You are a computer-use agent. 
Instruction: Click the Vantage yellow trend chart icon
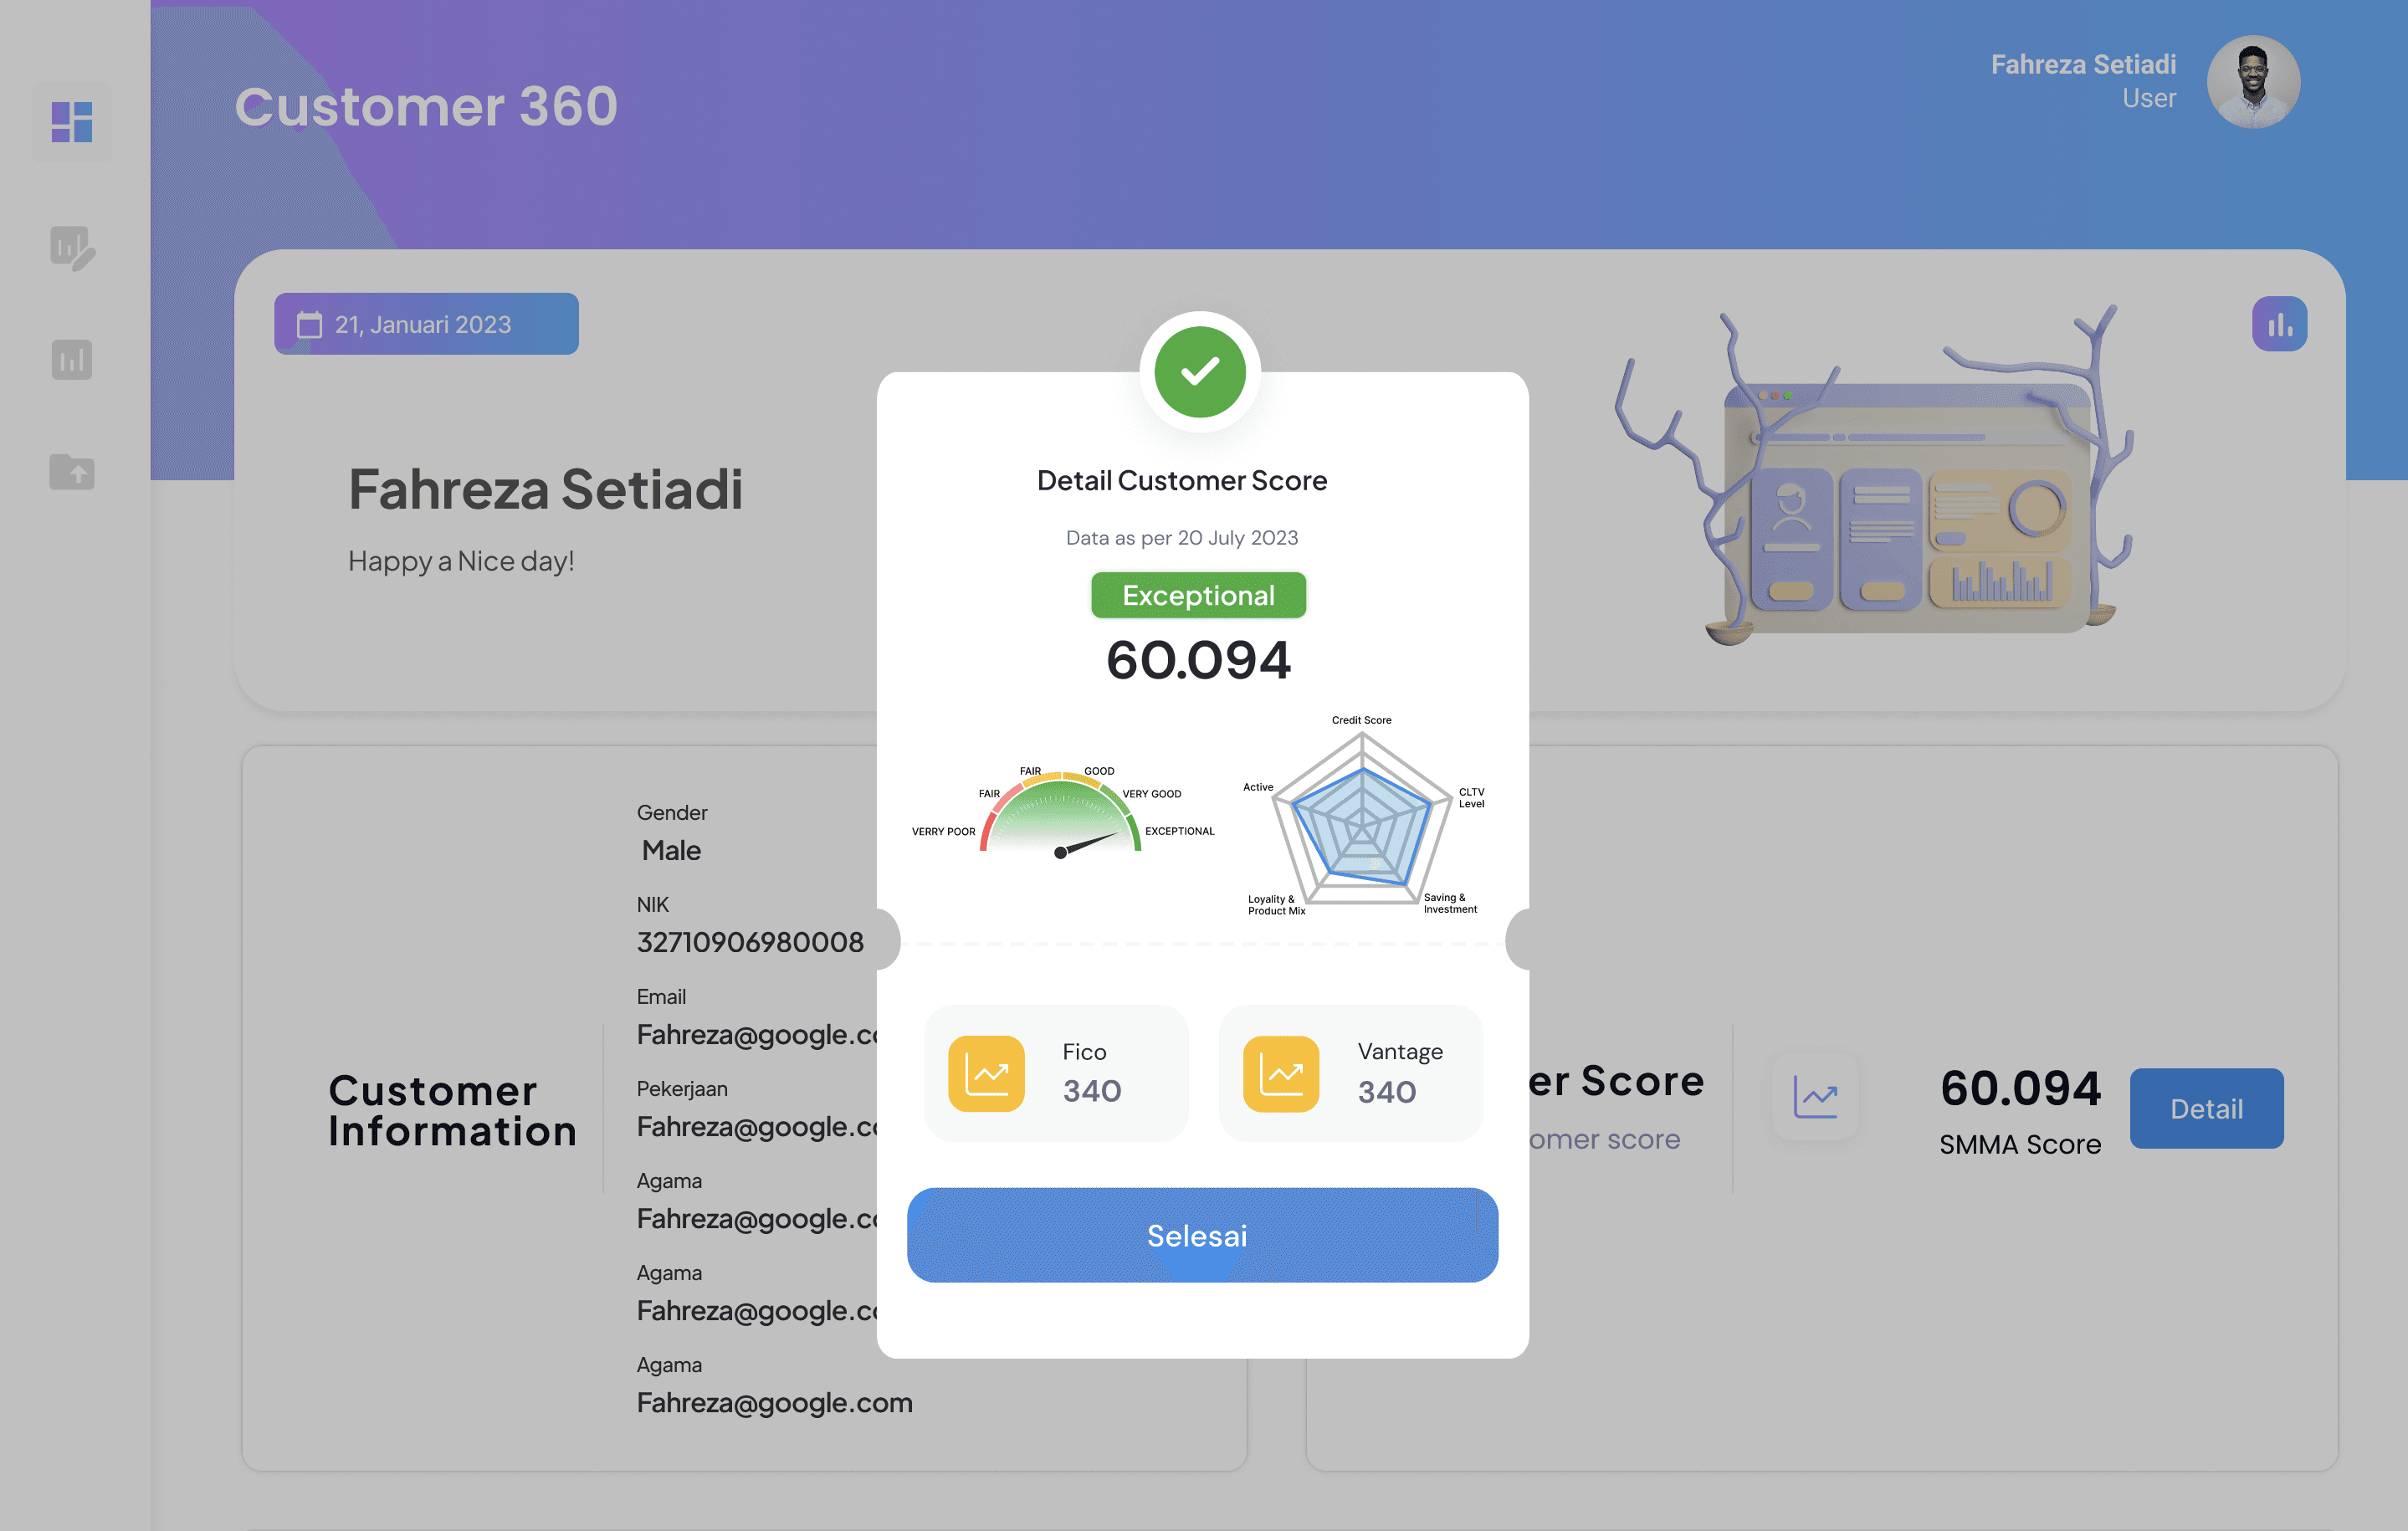pos(1281,1074)
